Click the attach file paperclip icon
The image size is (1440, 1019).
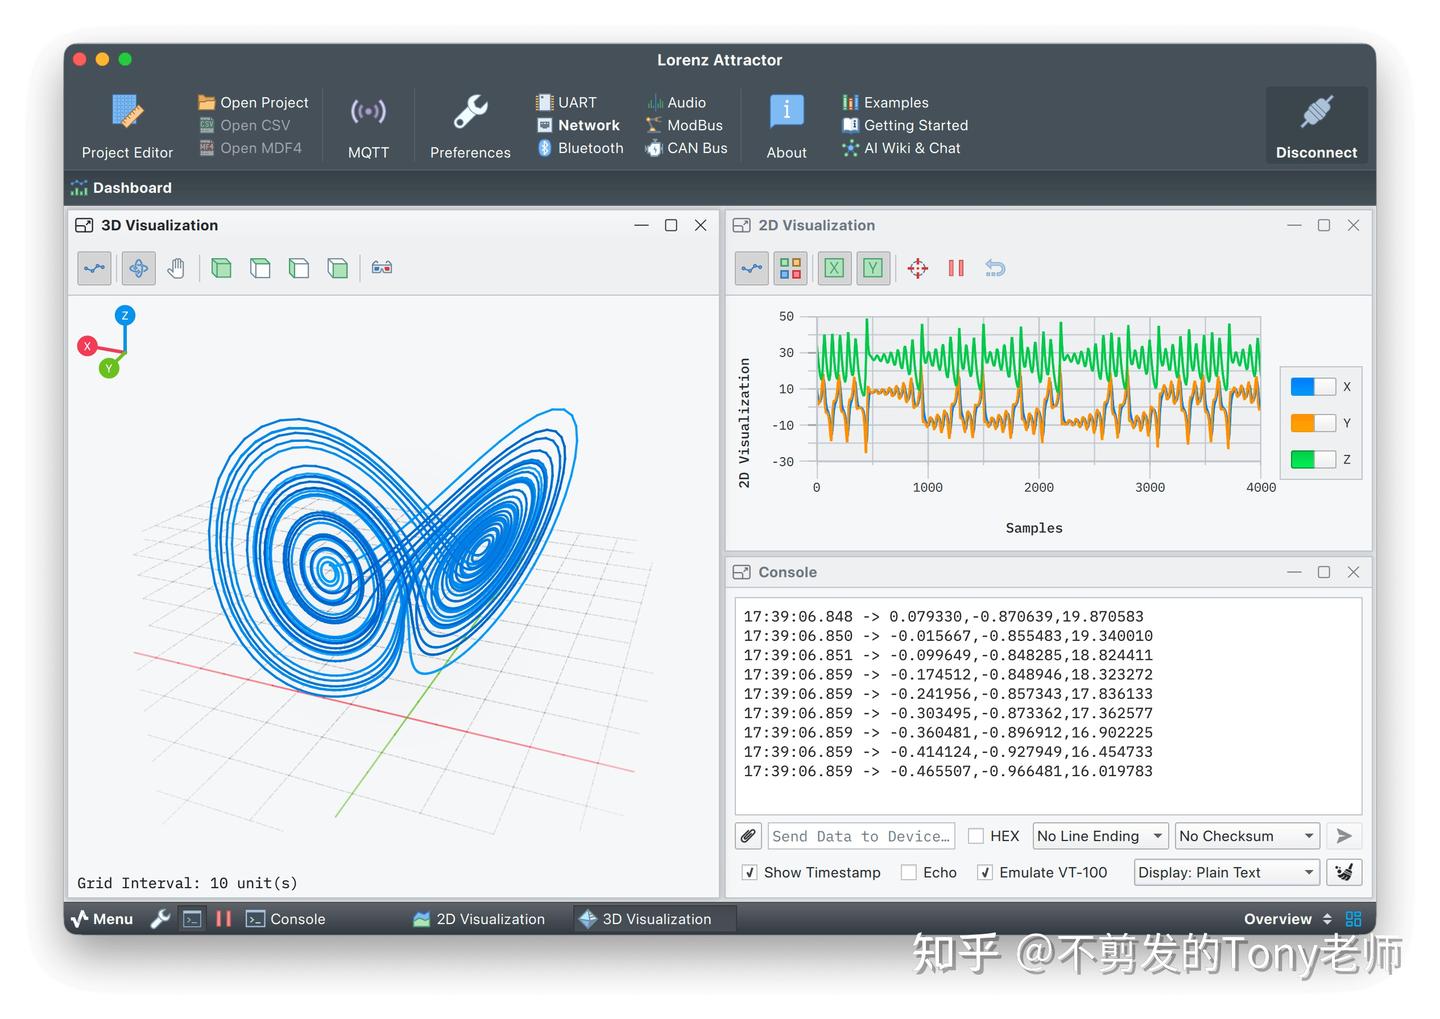point(748,836)
